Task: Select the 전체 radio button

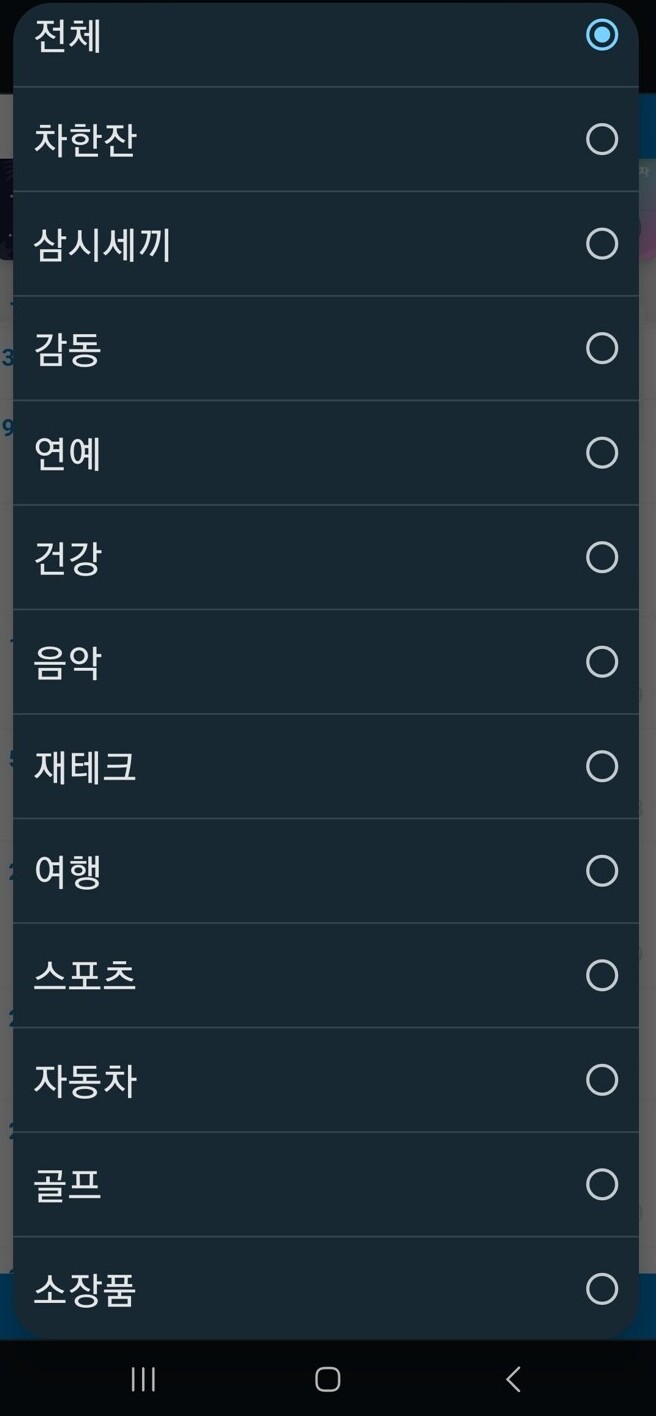Action: tap(601, 36)
